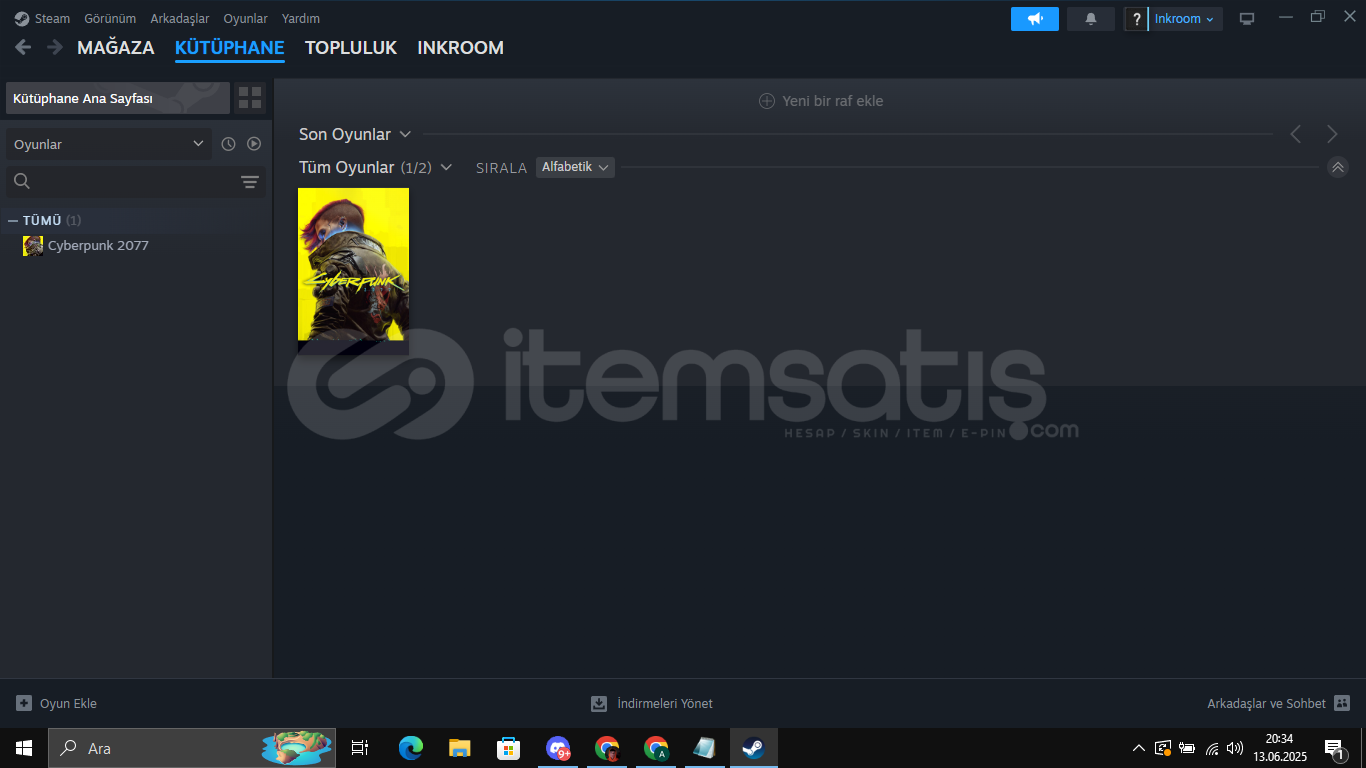
Task: Click the library search field
Action: click(120, 181)
